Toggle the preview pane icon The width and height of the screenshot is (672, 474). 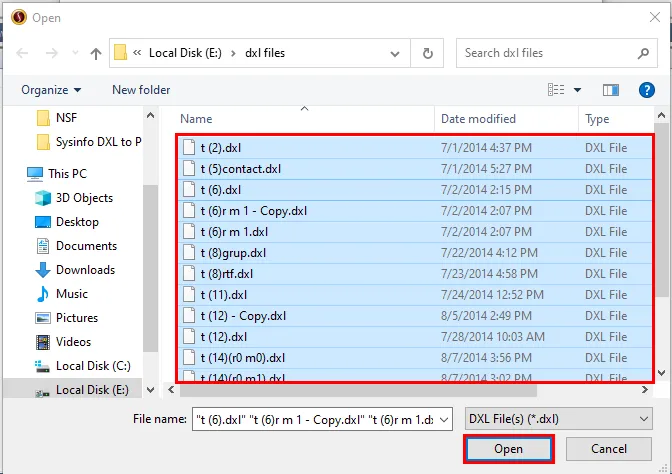click(x=611, y=90)
